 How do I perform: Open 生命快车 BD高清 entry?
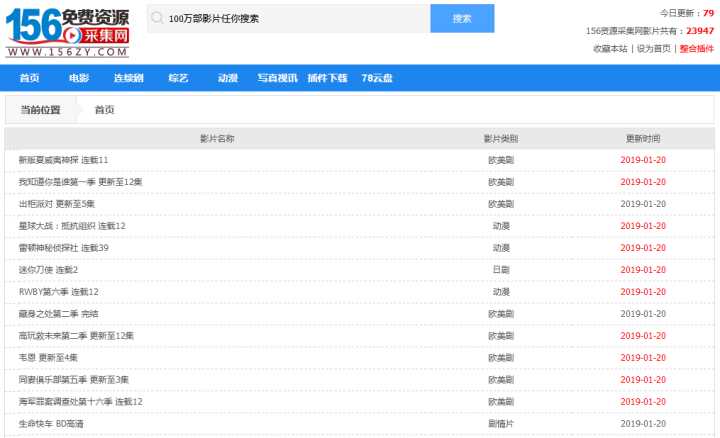[50, 423]
